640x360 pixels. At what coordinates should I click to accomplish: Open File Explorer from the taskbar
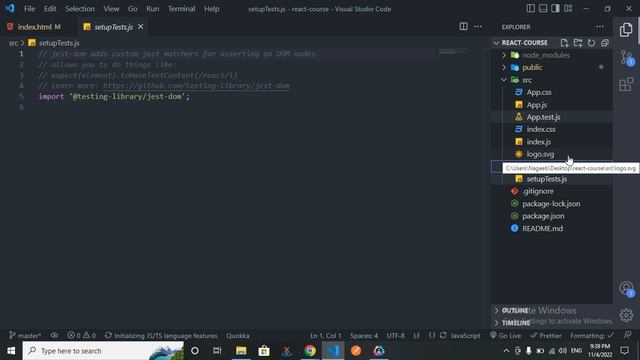pyautogui.click(x=241, y=351)
